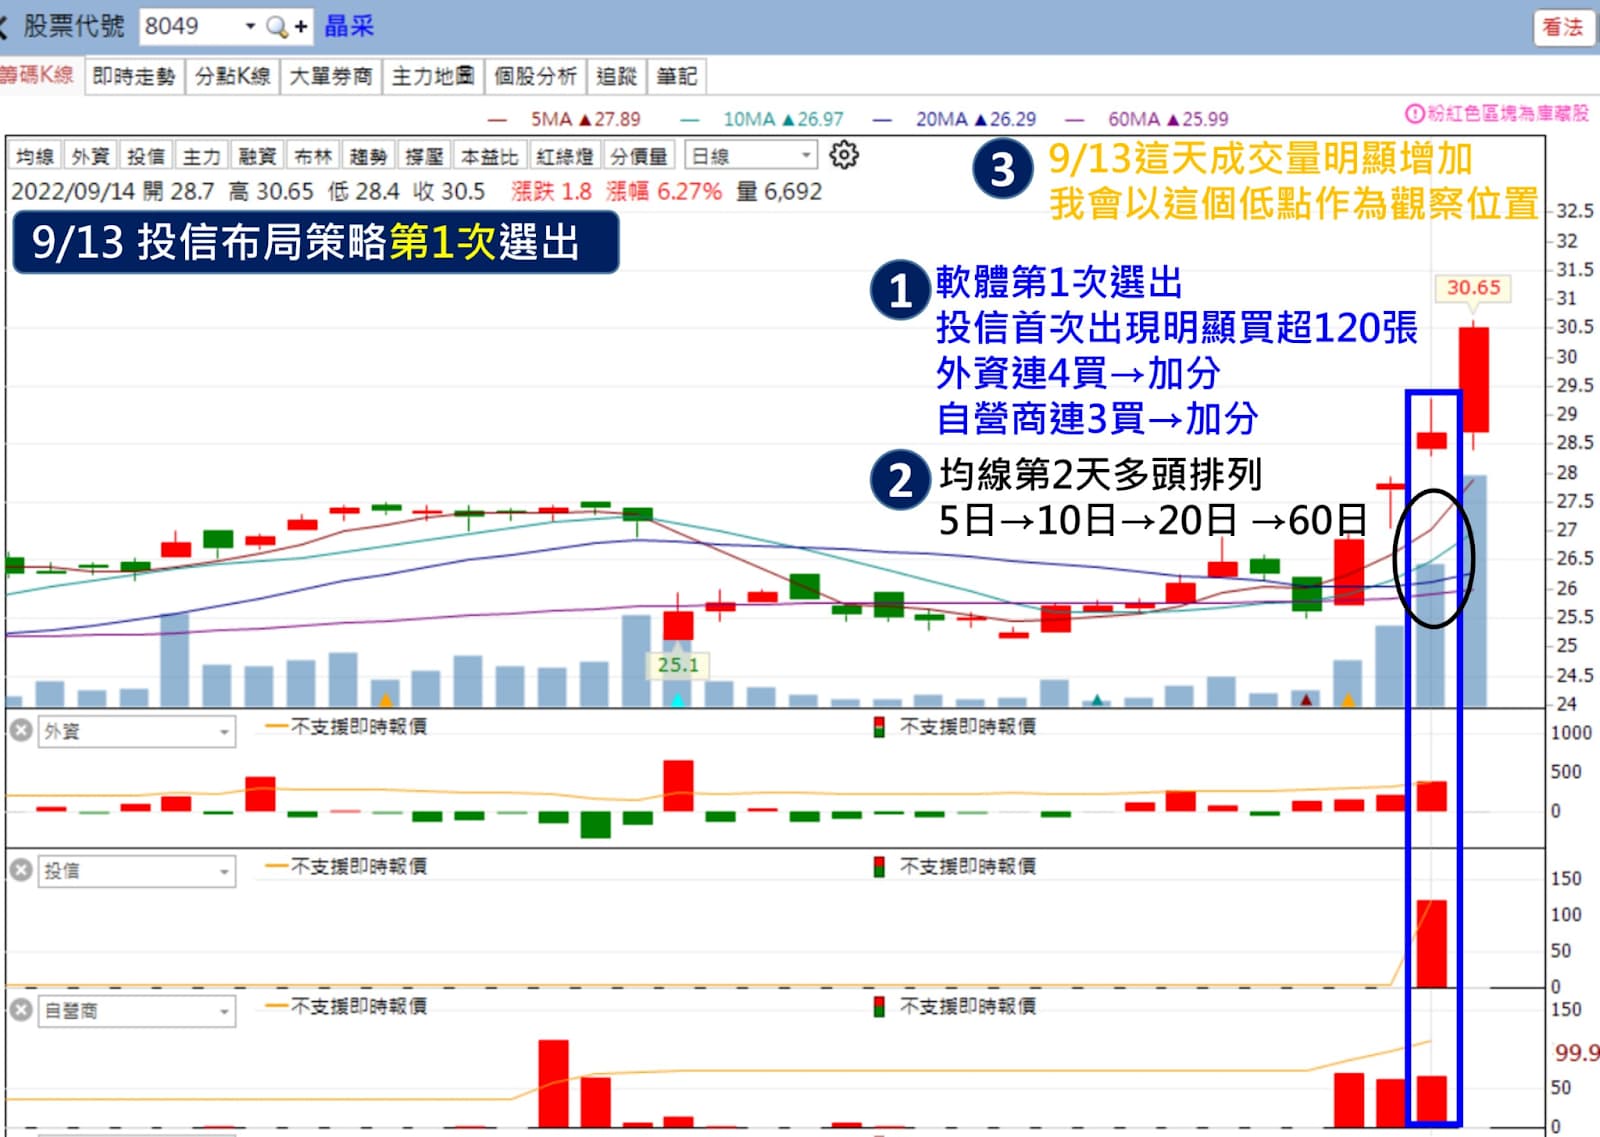
Task: Toggle the 投信 overlay button
Action: [146, 156]
